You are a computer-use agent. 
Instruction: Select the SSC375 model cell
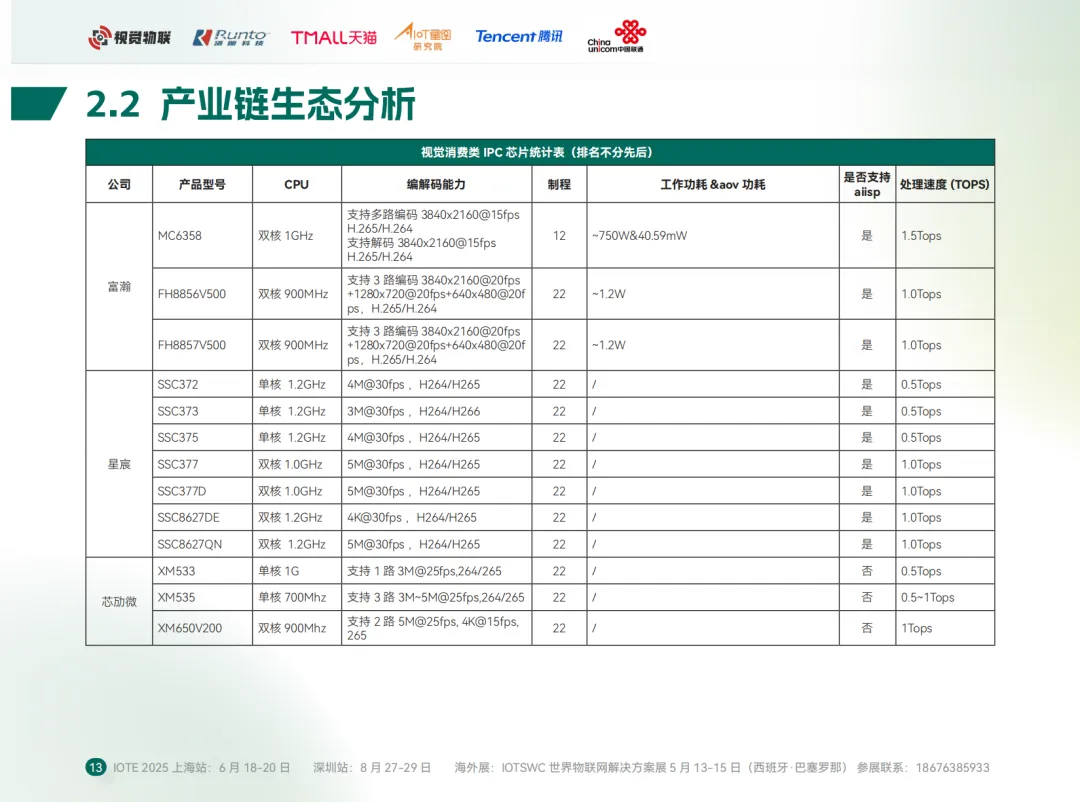pyautogui.click(x=202, y=438)
